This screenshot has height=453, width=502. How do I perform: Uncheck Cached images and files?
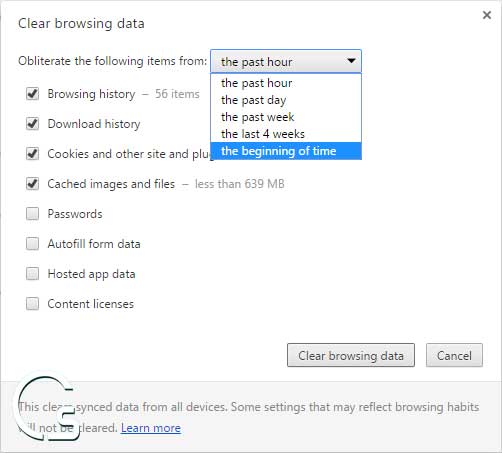[32, 184]
